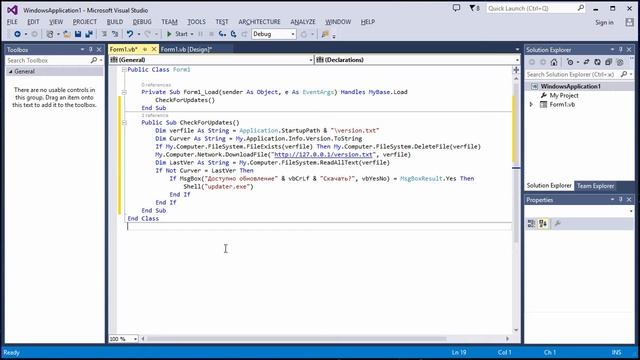Image resolution: width=640 pixels, height=360 pixels.
Task: Click the Sign in link
Action: pos(604,22)
